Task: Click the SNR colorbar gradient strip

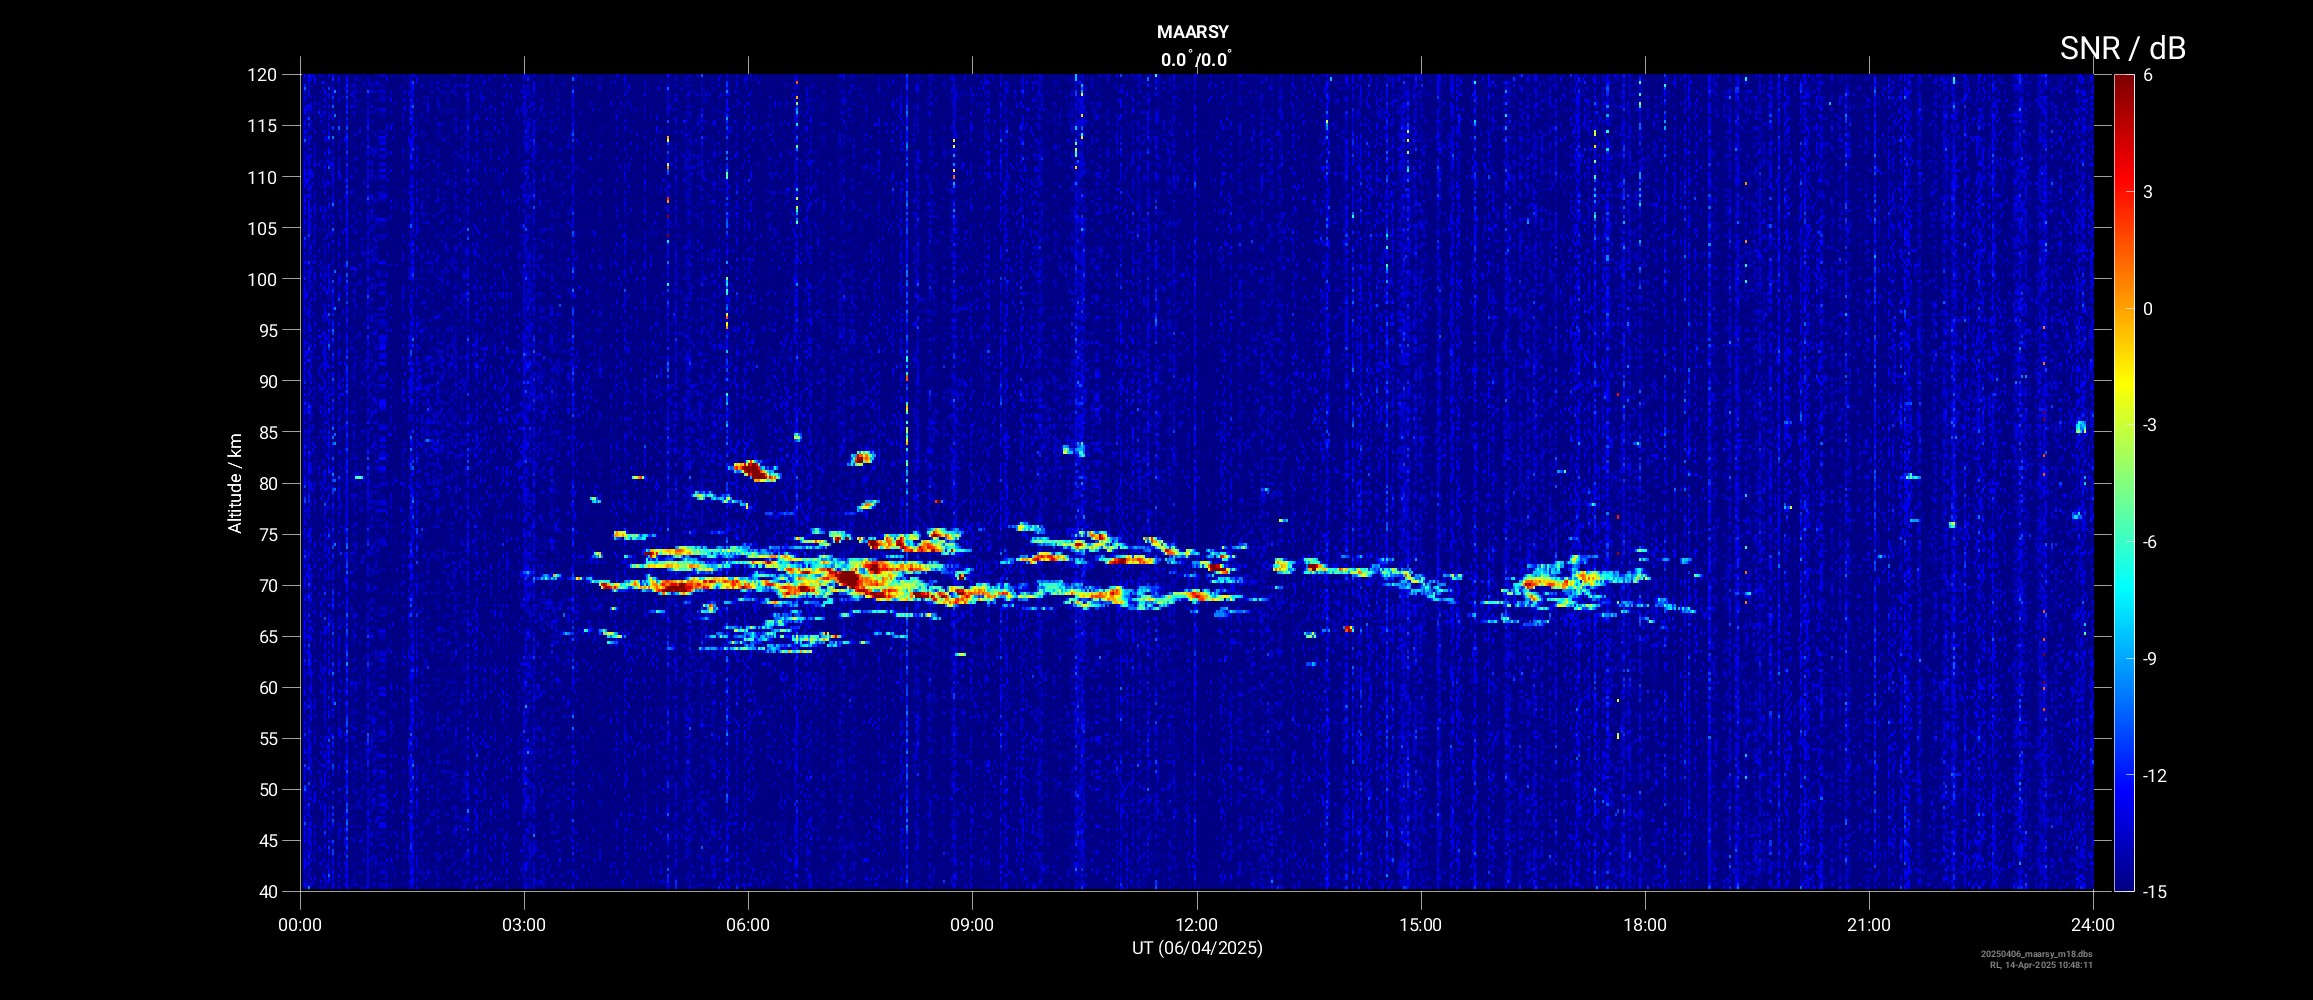Action: point(2124,482)
